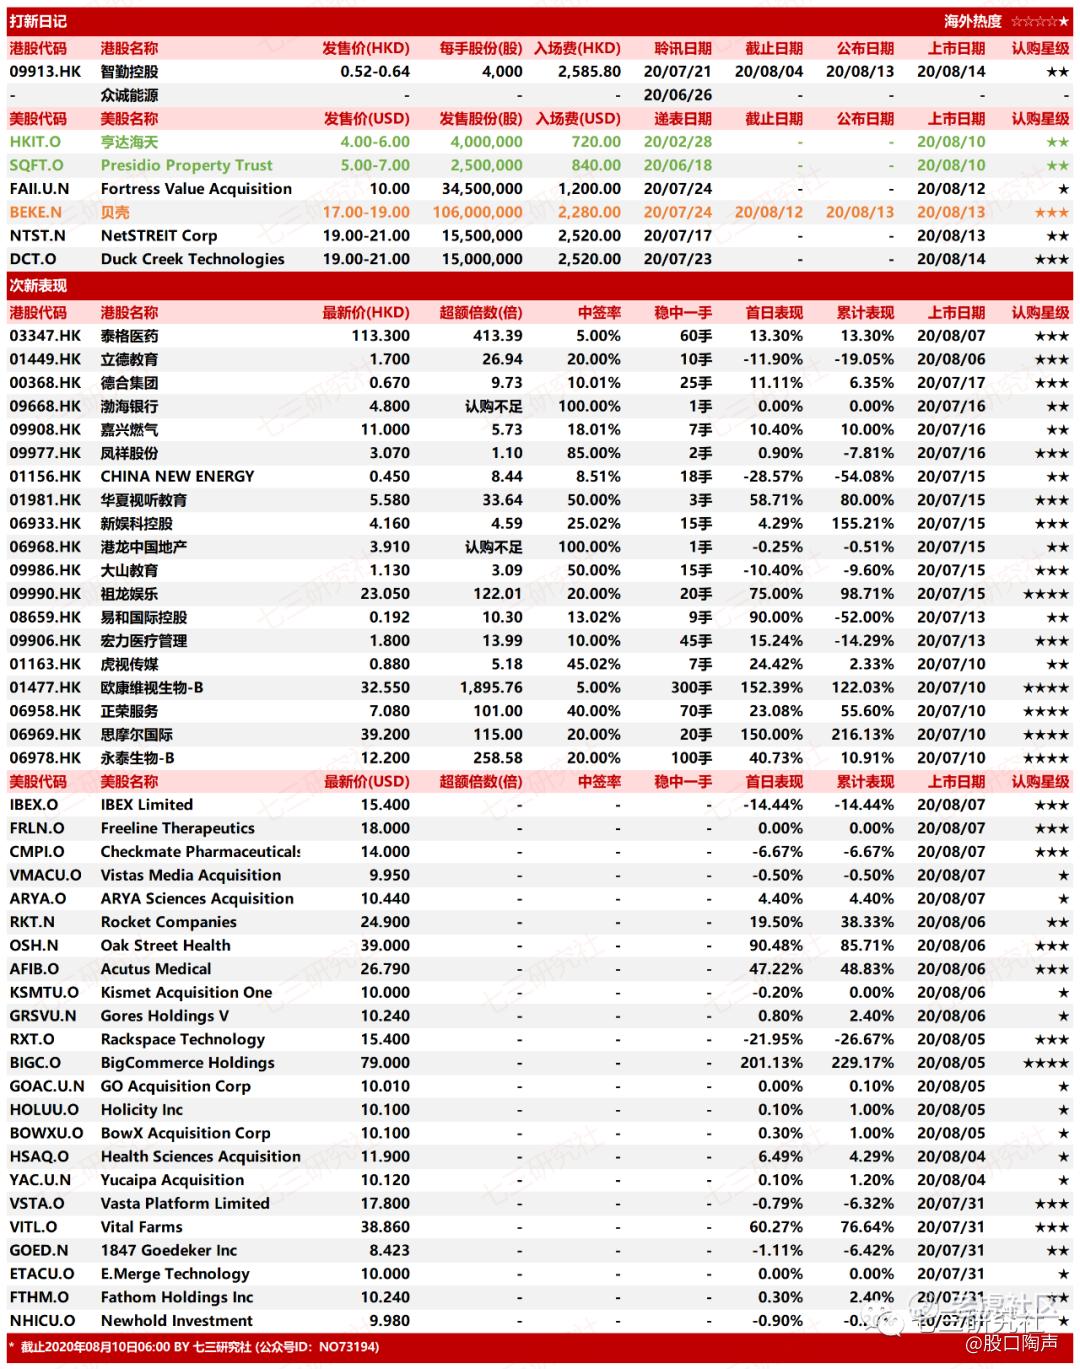Click CHINA NEW ENERGY name
Viewport: 1080px width, 1369px height.
click(177, 477)
